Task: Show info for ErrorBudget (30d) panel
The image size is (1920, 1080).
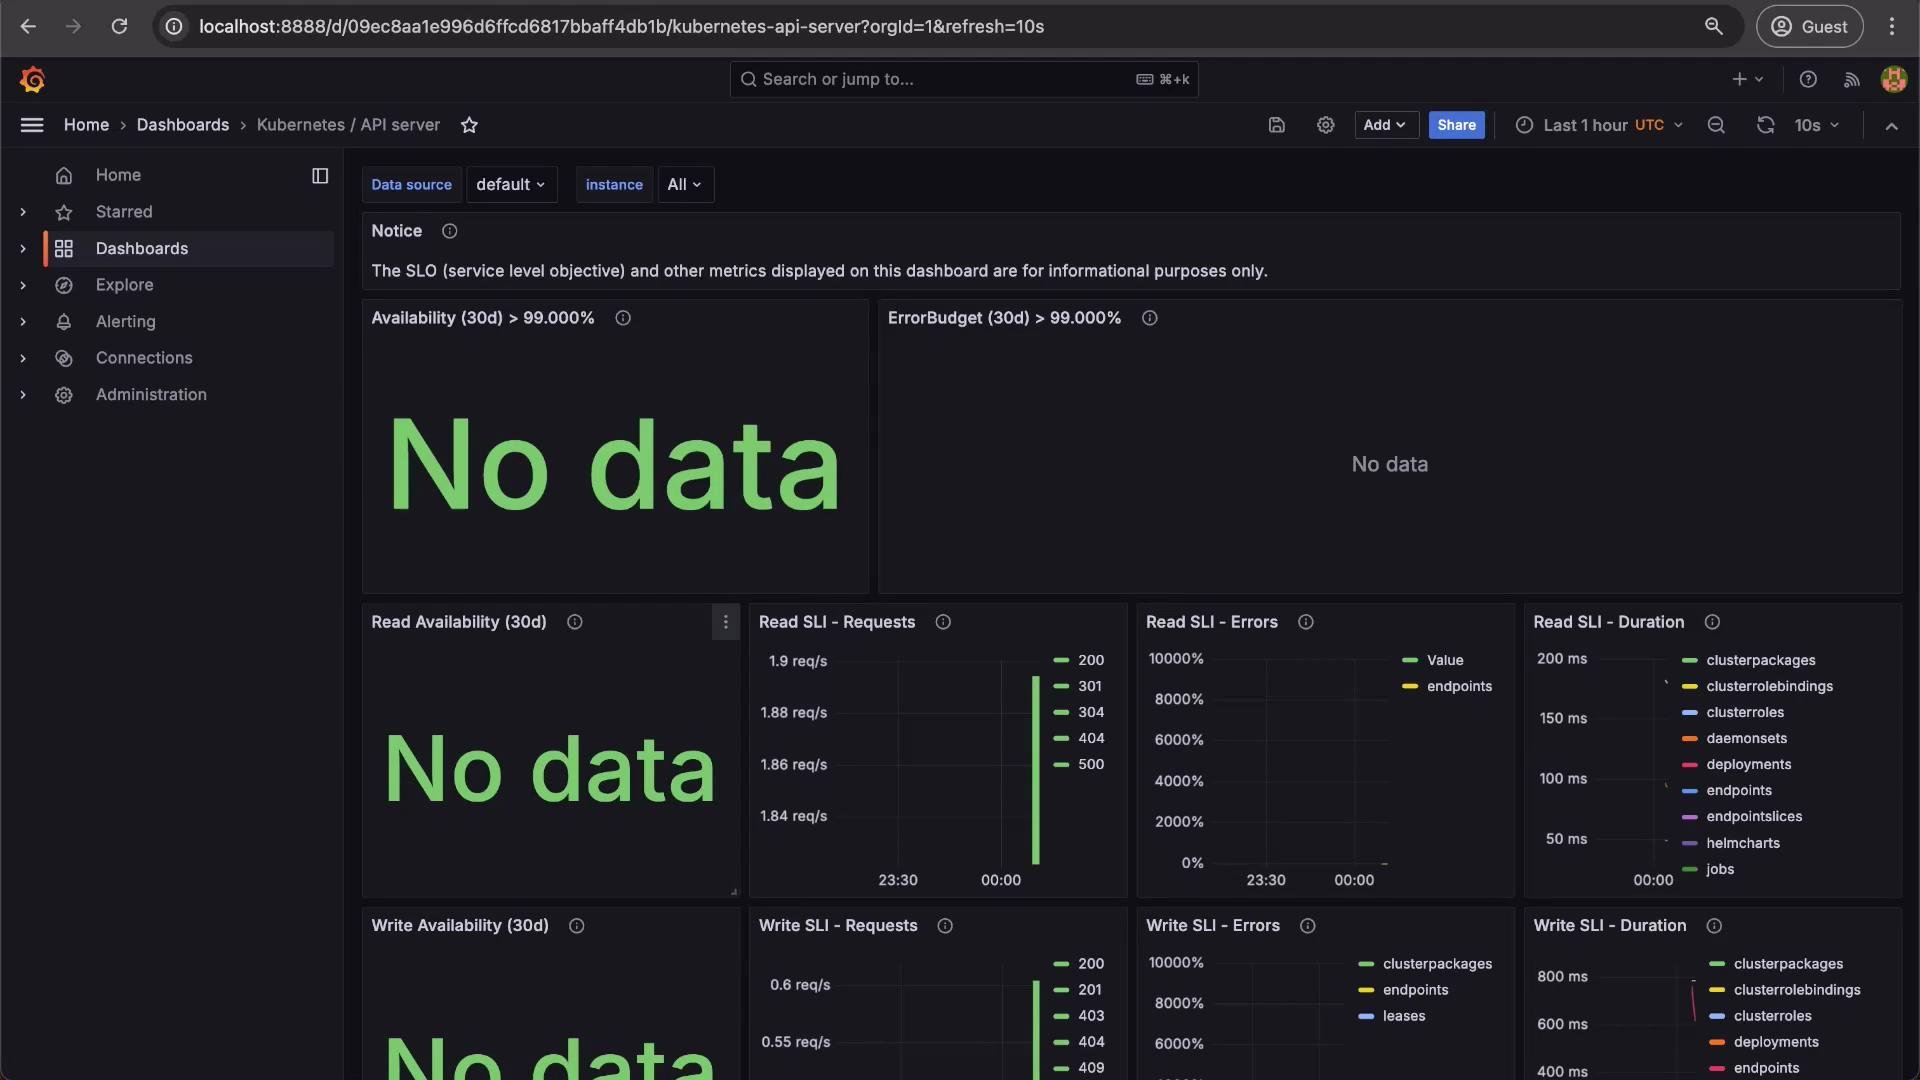Action: [1150, 318]
